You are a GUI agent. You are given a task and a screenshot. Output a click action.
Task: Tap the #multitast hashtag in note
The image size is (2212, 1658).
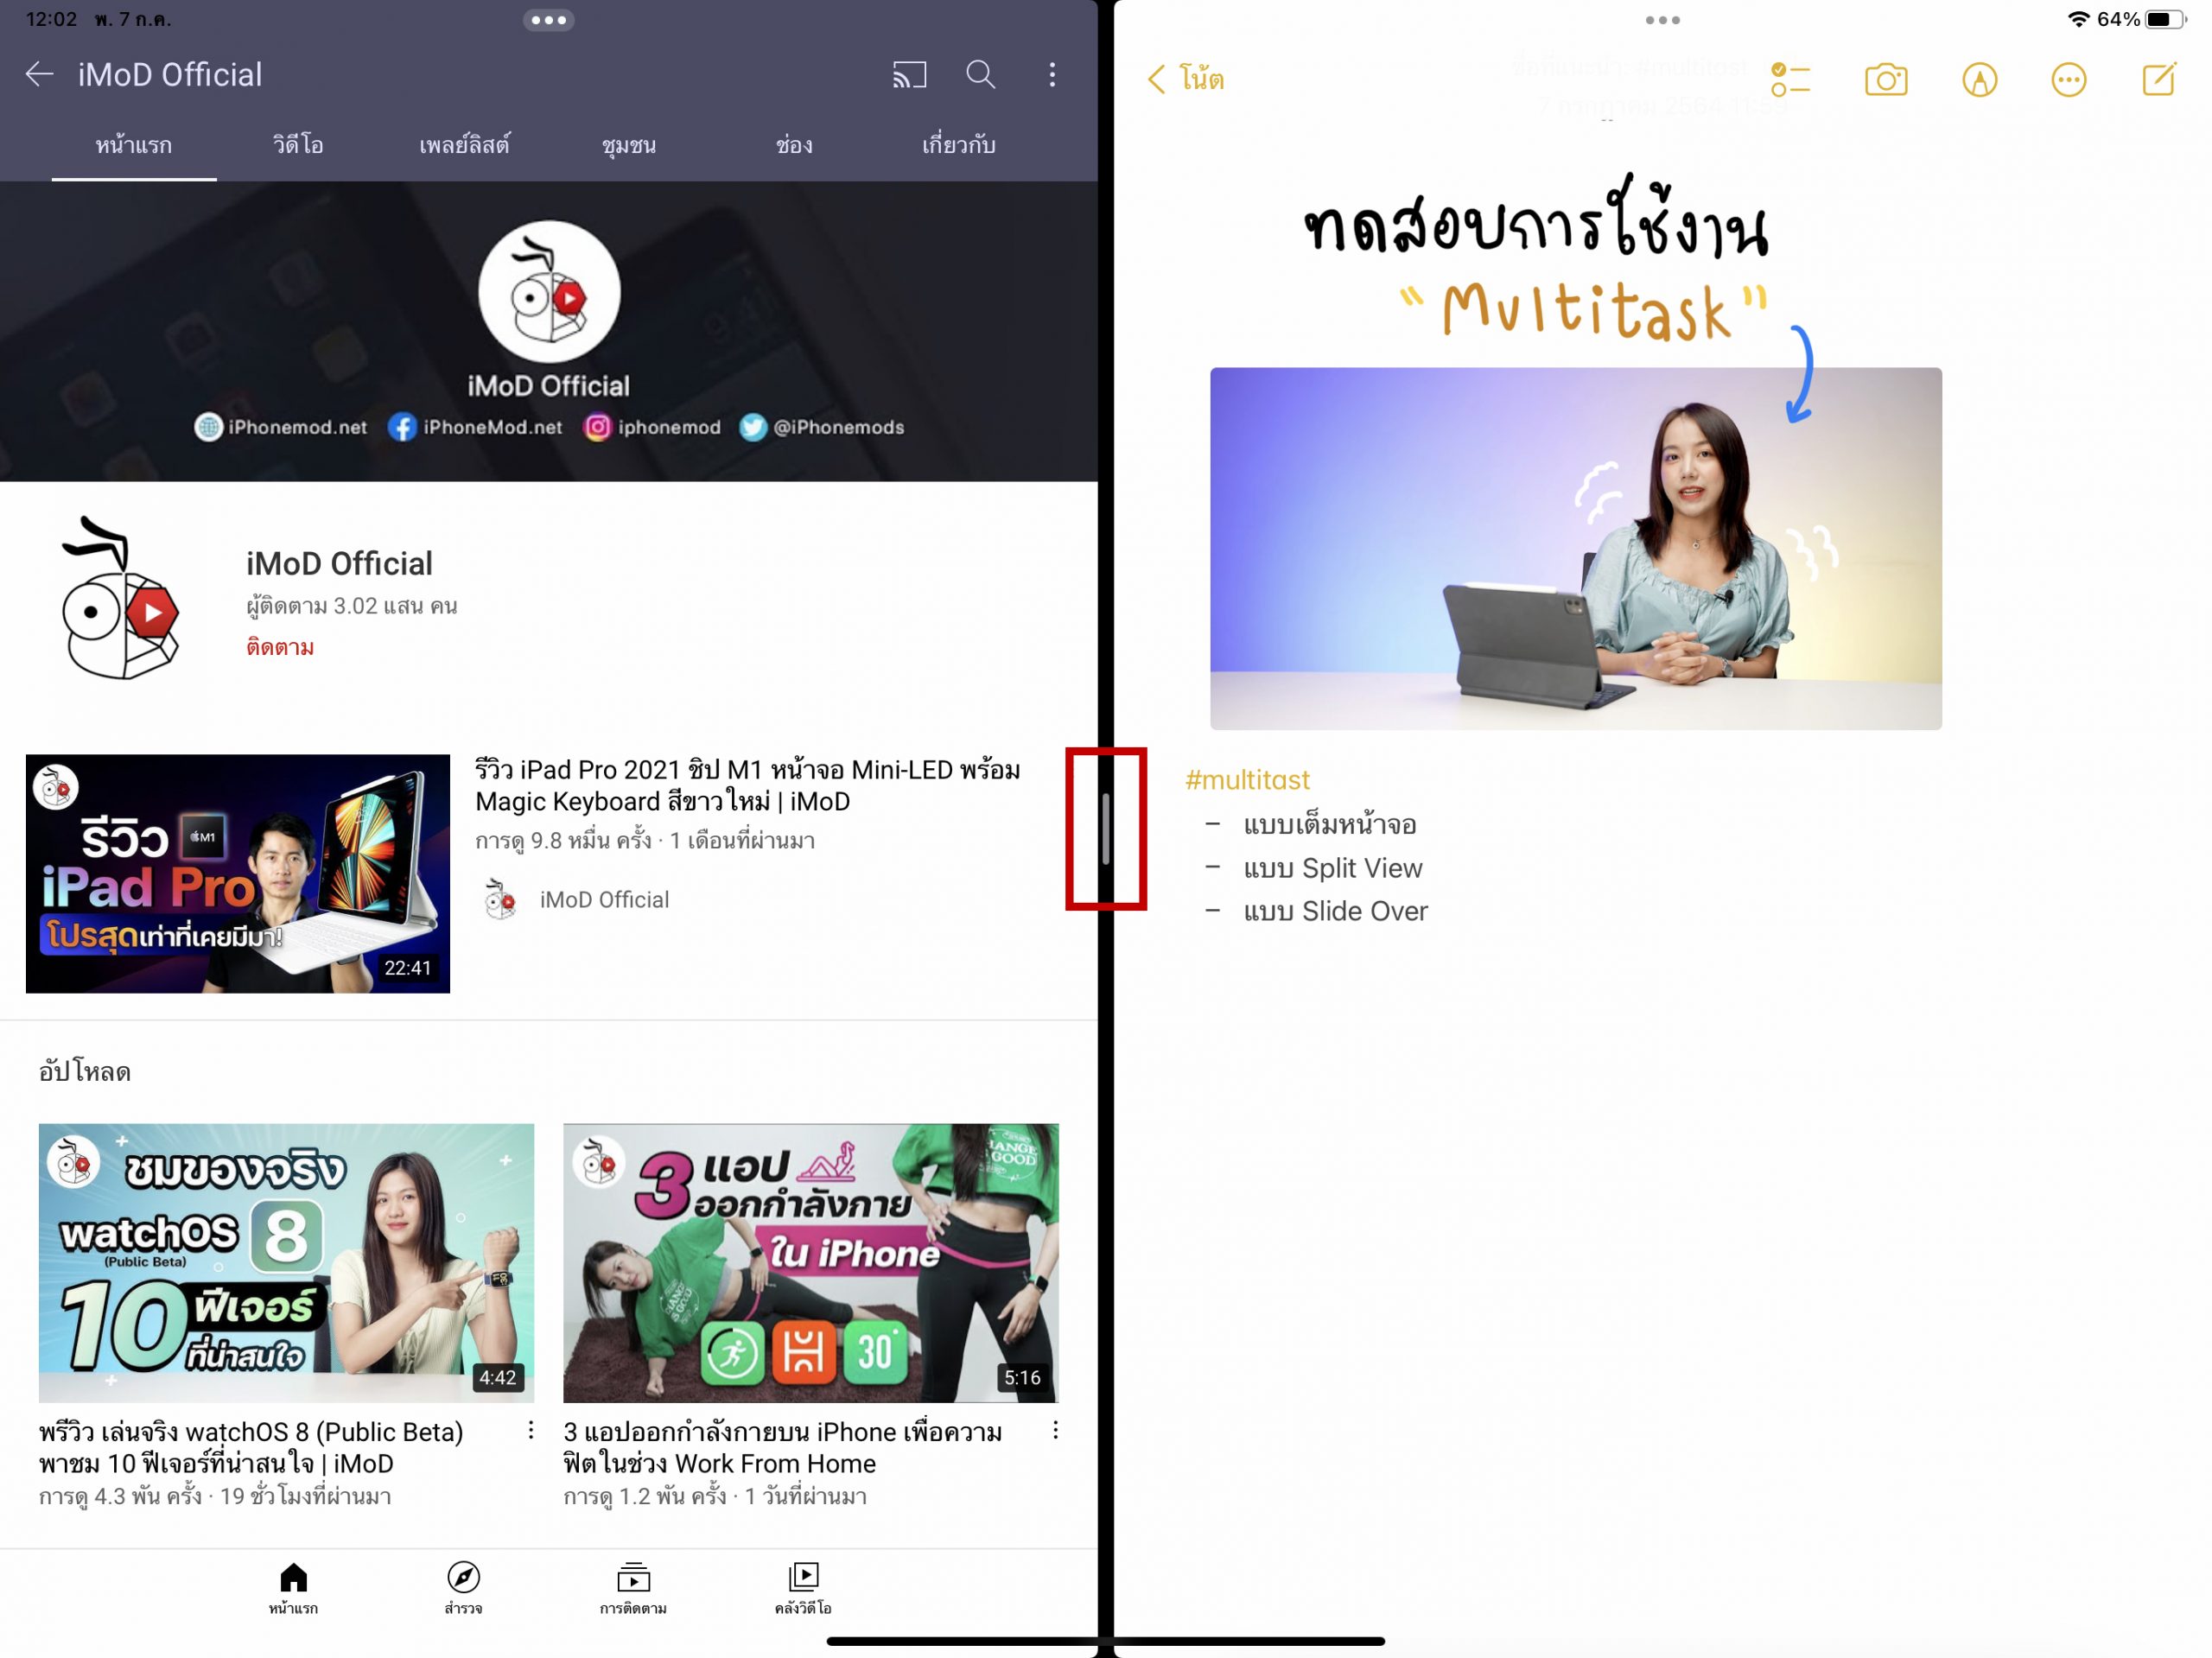pyautogui.click(x=1247, y=780)
